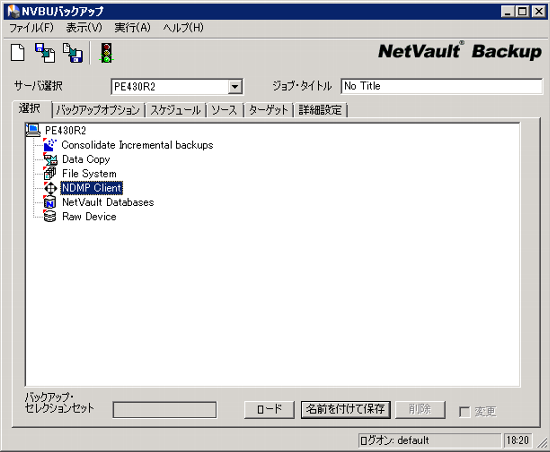This screenshot has height=452, width=550.
Task: Select the Raw Device tree item
Action: (89, 217)
